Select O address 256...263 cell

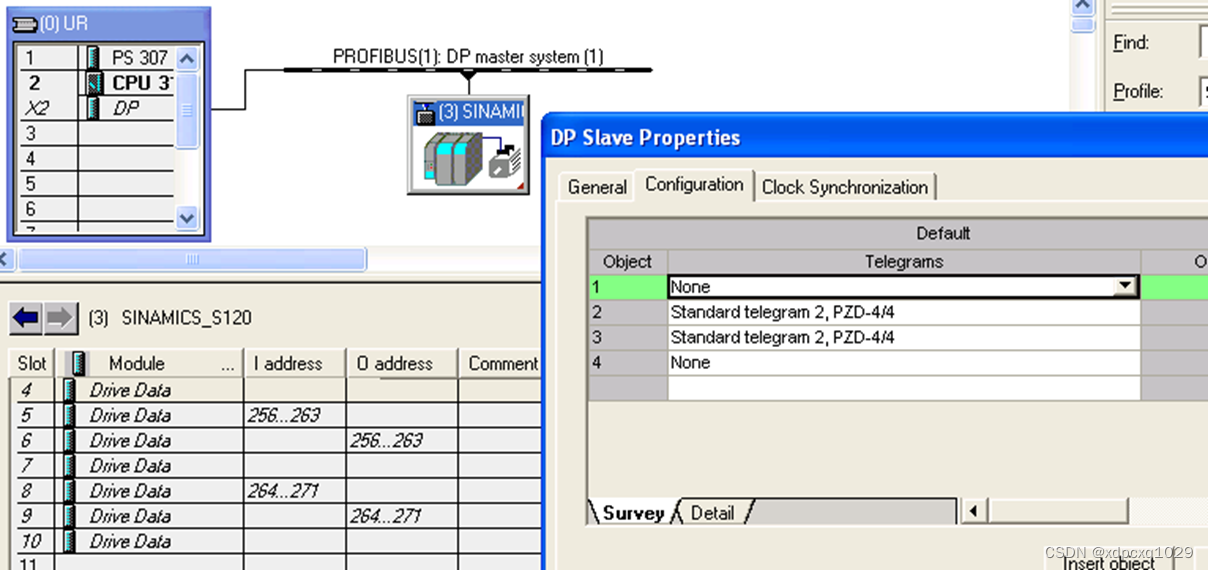(x=402, y=440)
